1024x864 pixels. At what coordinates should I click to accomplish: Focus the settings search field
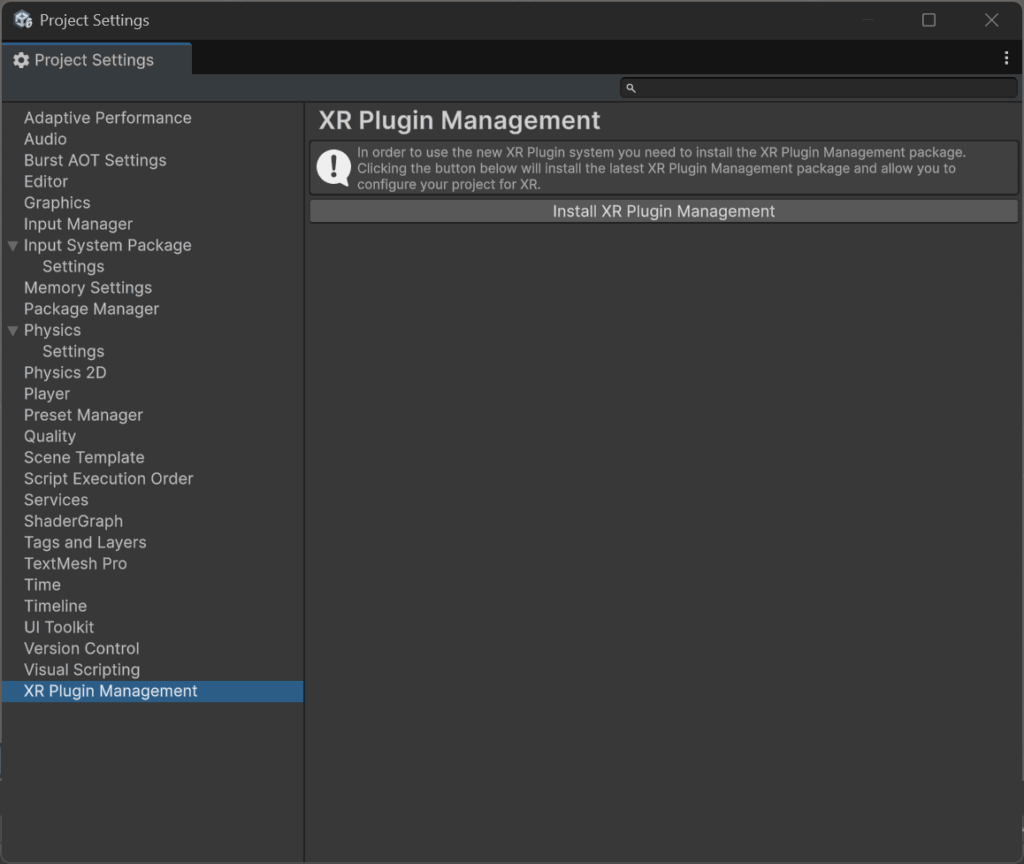819,88
